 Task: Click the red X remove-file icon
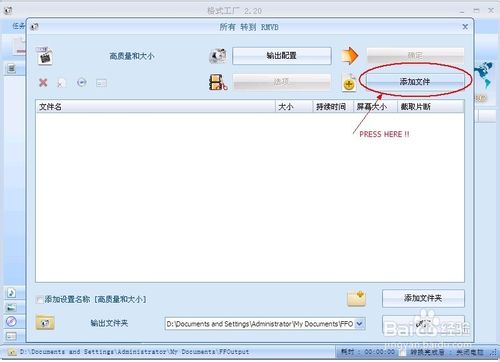(43, 82)
